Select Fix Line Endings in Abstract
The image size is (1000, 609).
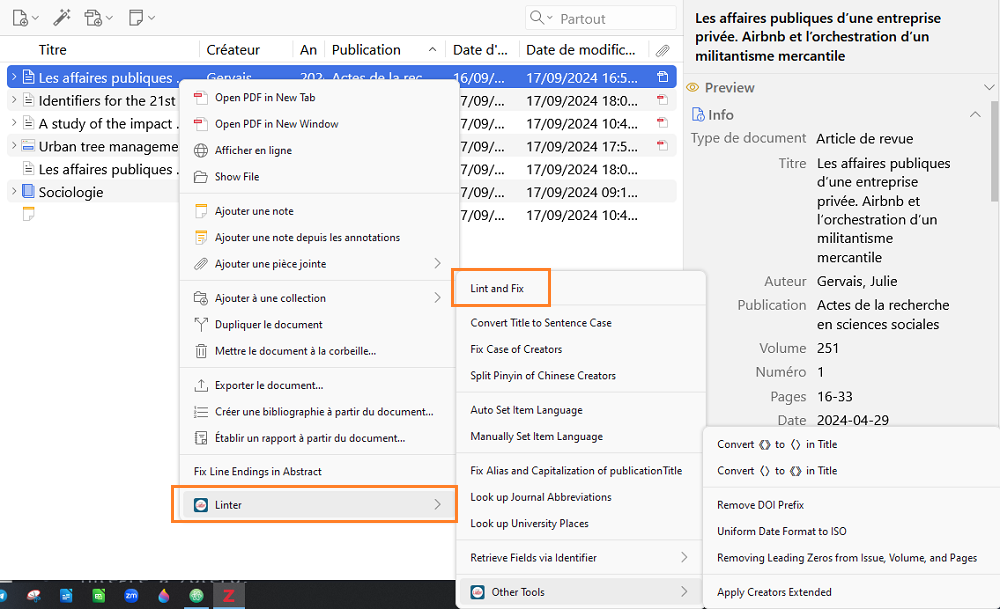pos(258,471)
